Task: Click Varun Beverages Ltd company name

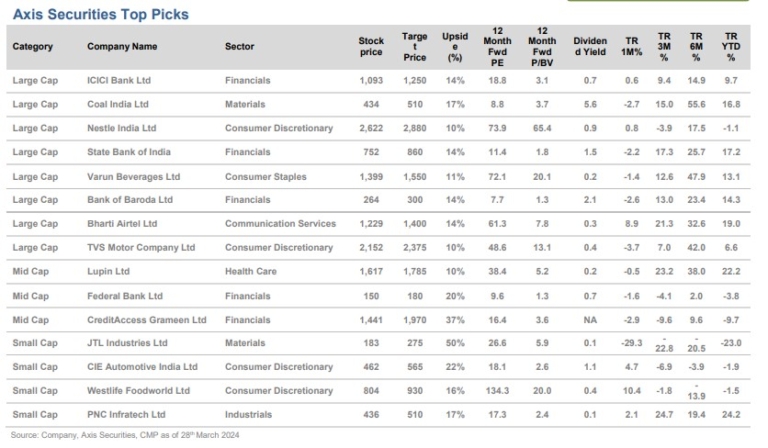Action: pos(131,175)
